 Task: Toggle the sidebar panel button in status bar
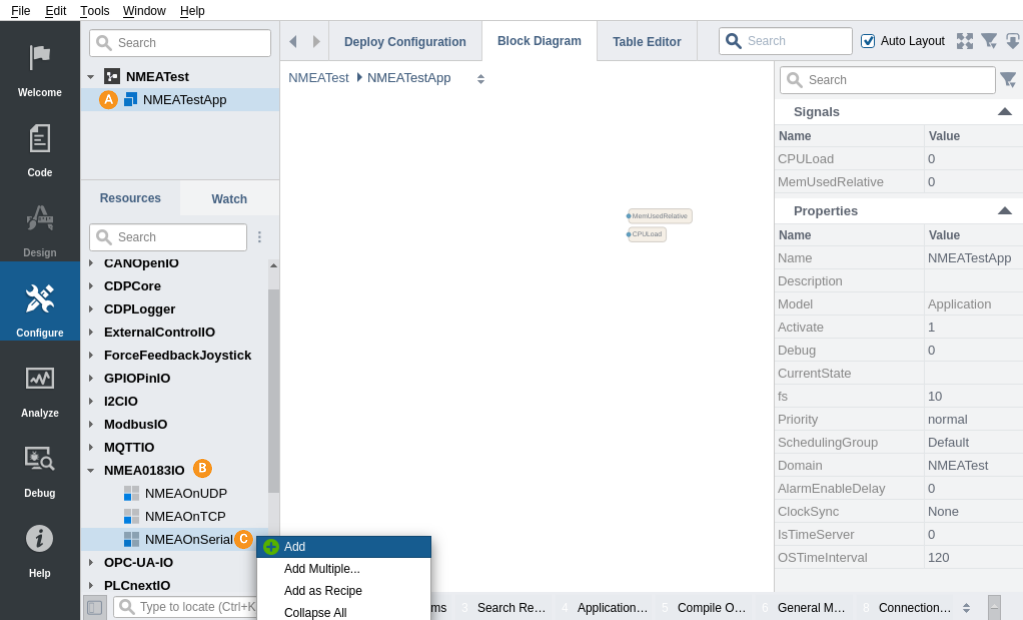(95, 607)
